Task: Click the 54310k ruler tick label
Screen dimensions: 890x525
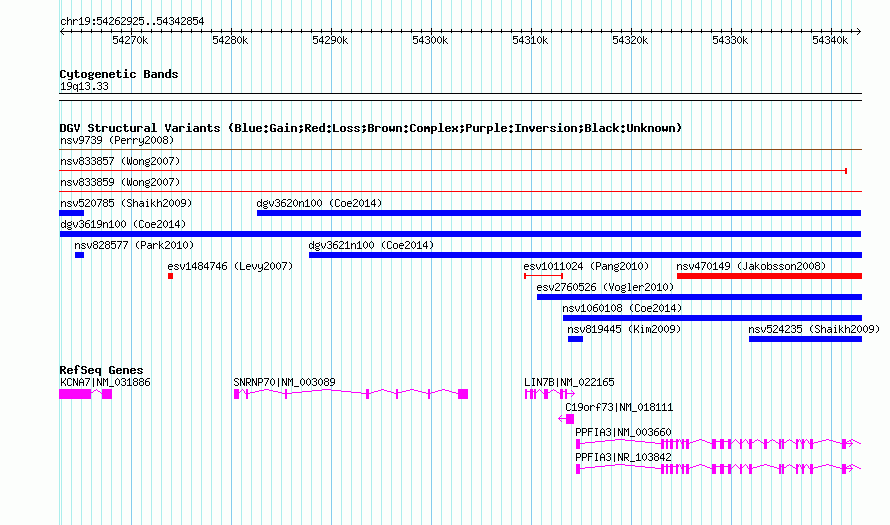Action: pos(530,40)
